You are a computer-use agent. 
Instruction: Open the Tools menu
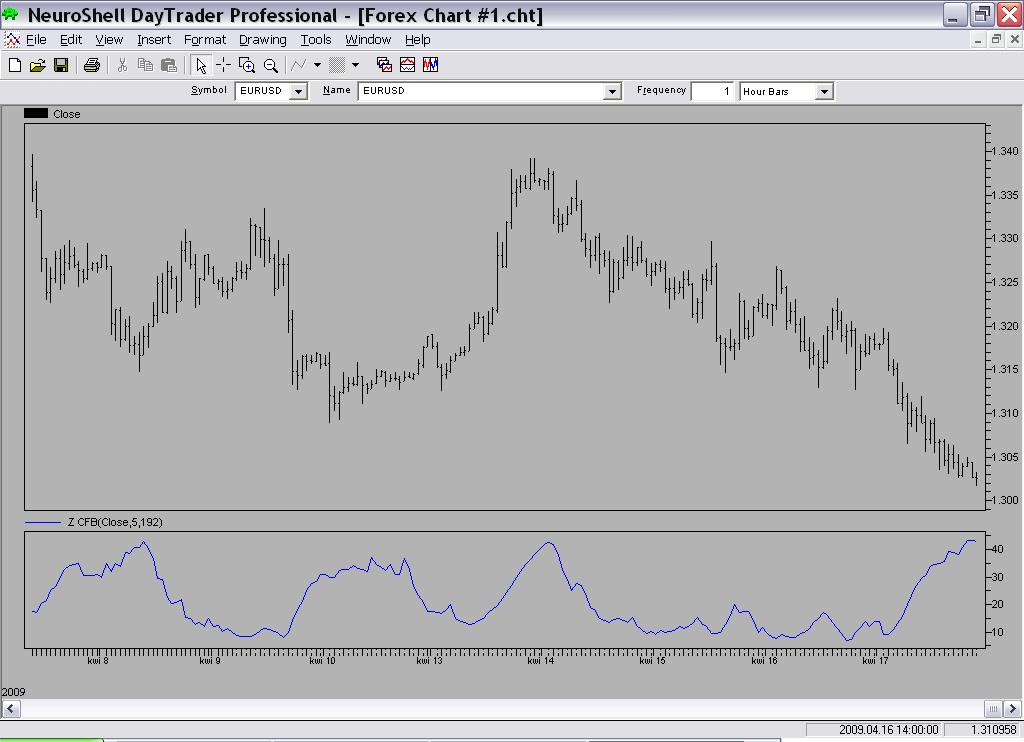pyautogui.click(x=316, y=40)
